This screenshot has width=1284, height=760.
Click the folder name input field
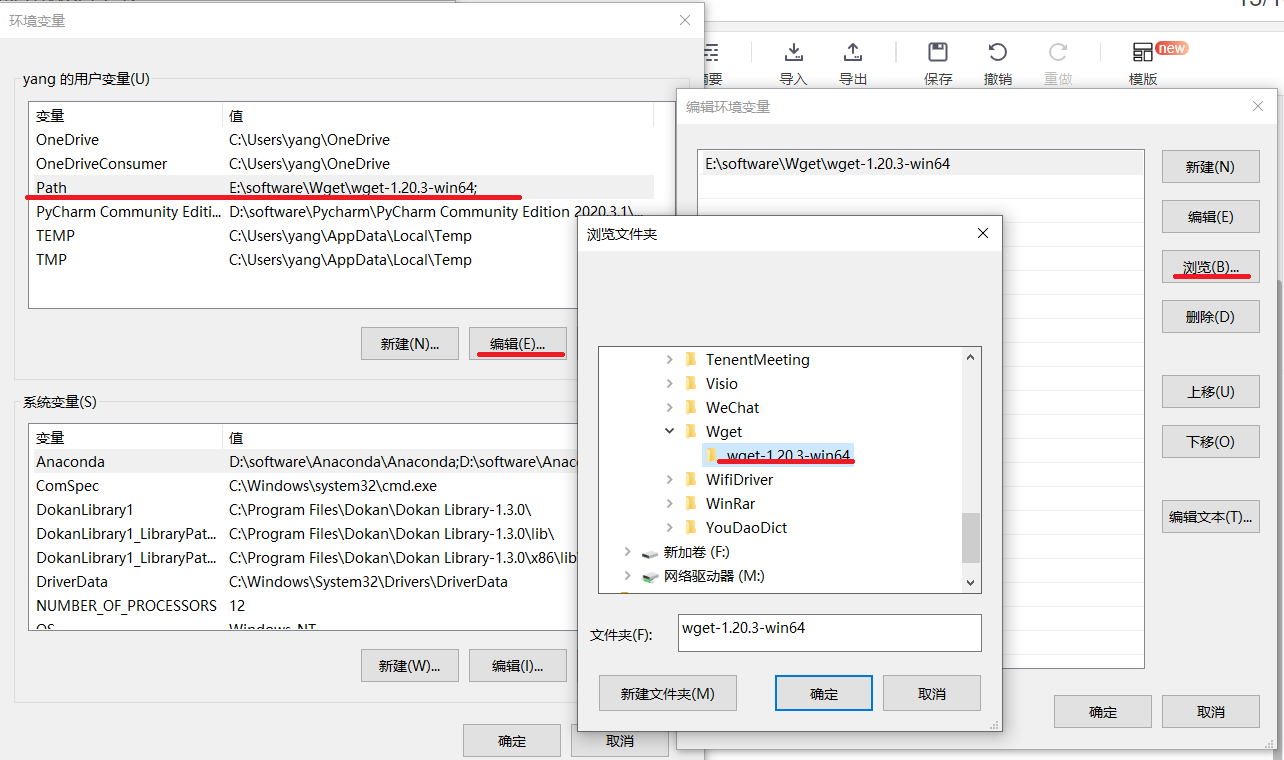[829, 632]
